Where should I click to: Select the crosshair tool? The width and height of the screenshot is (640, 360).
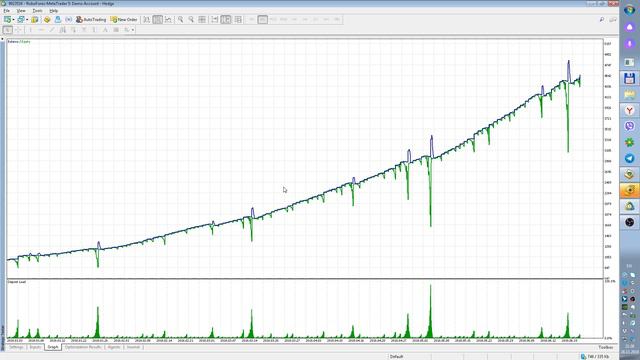pos(18,30)
